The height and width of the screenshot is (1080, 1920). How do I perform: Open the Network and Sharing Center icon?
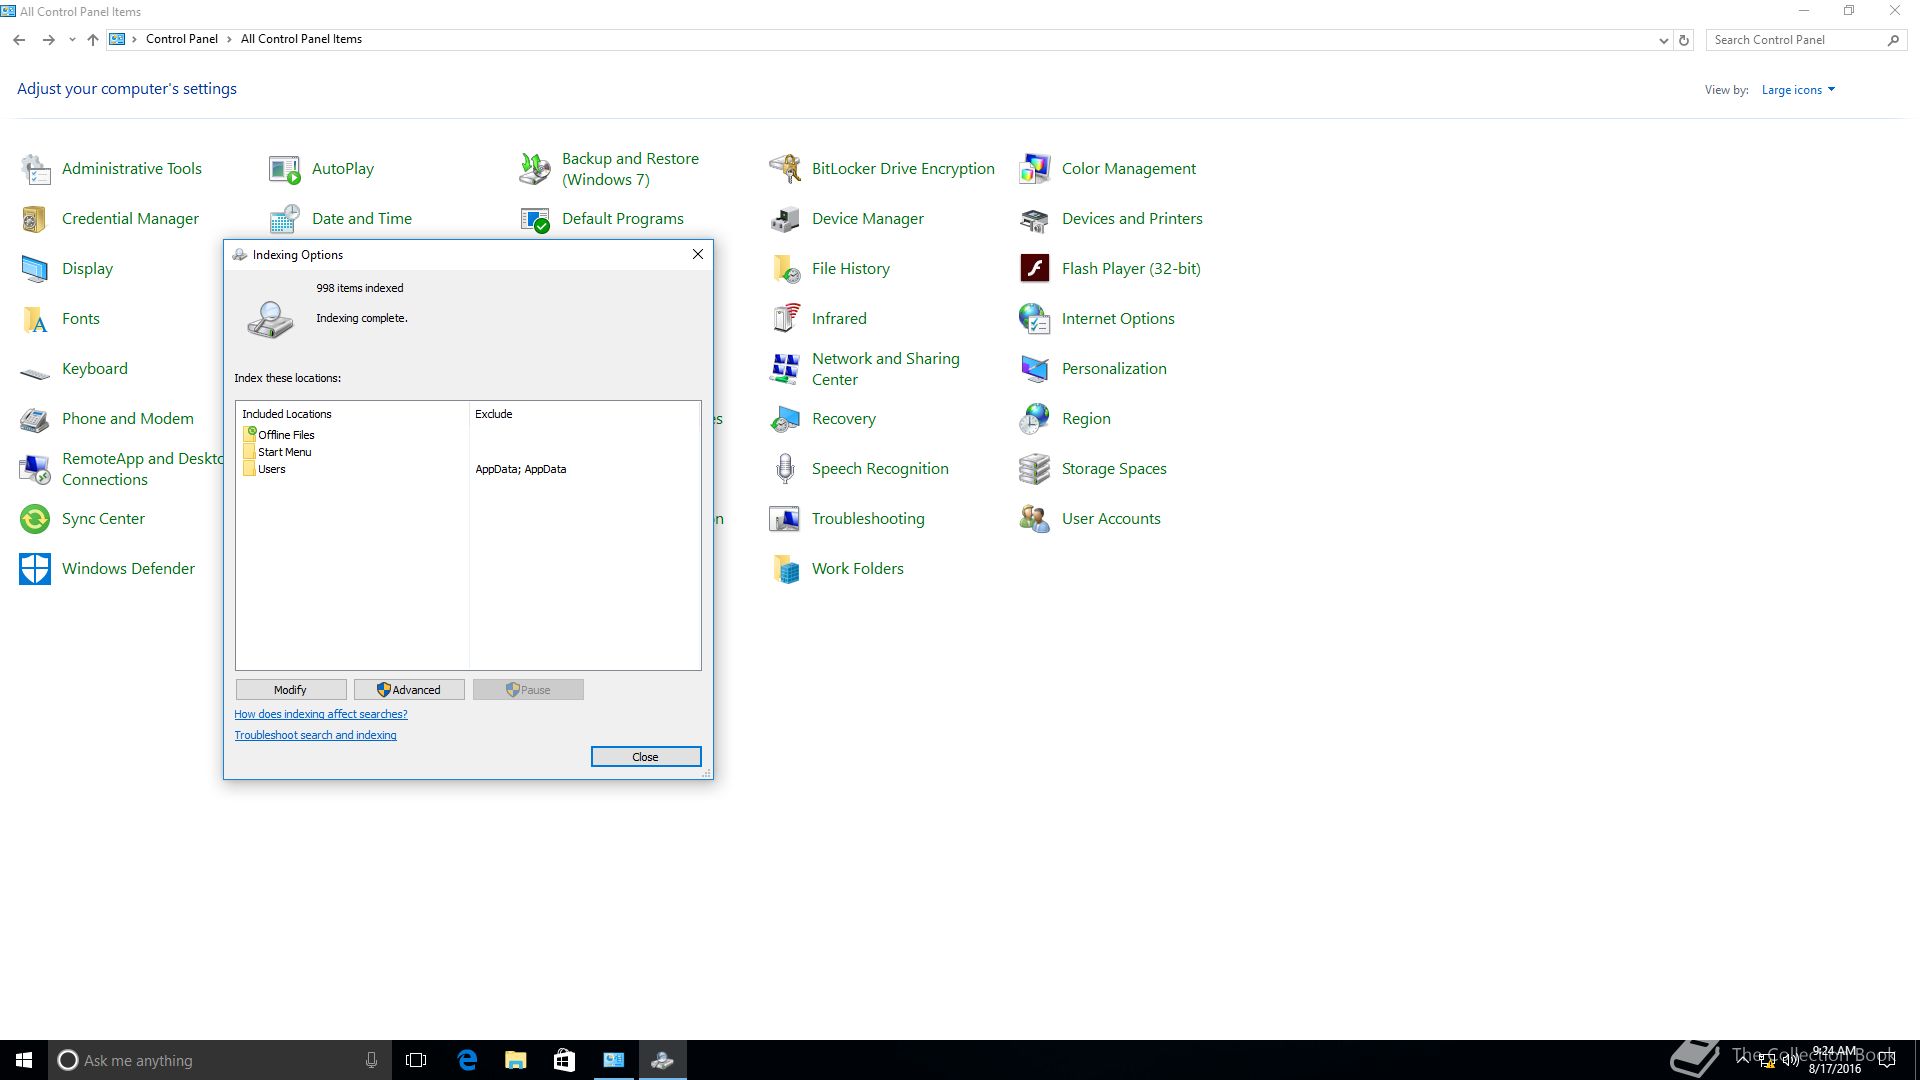785,368
